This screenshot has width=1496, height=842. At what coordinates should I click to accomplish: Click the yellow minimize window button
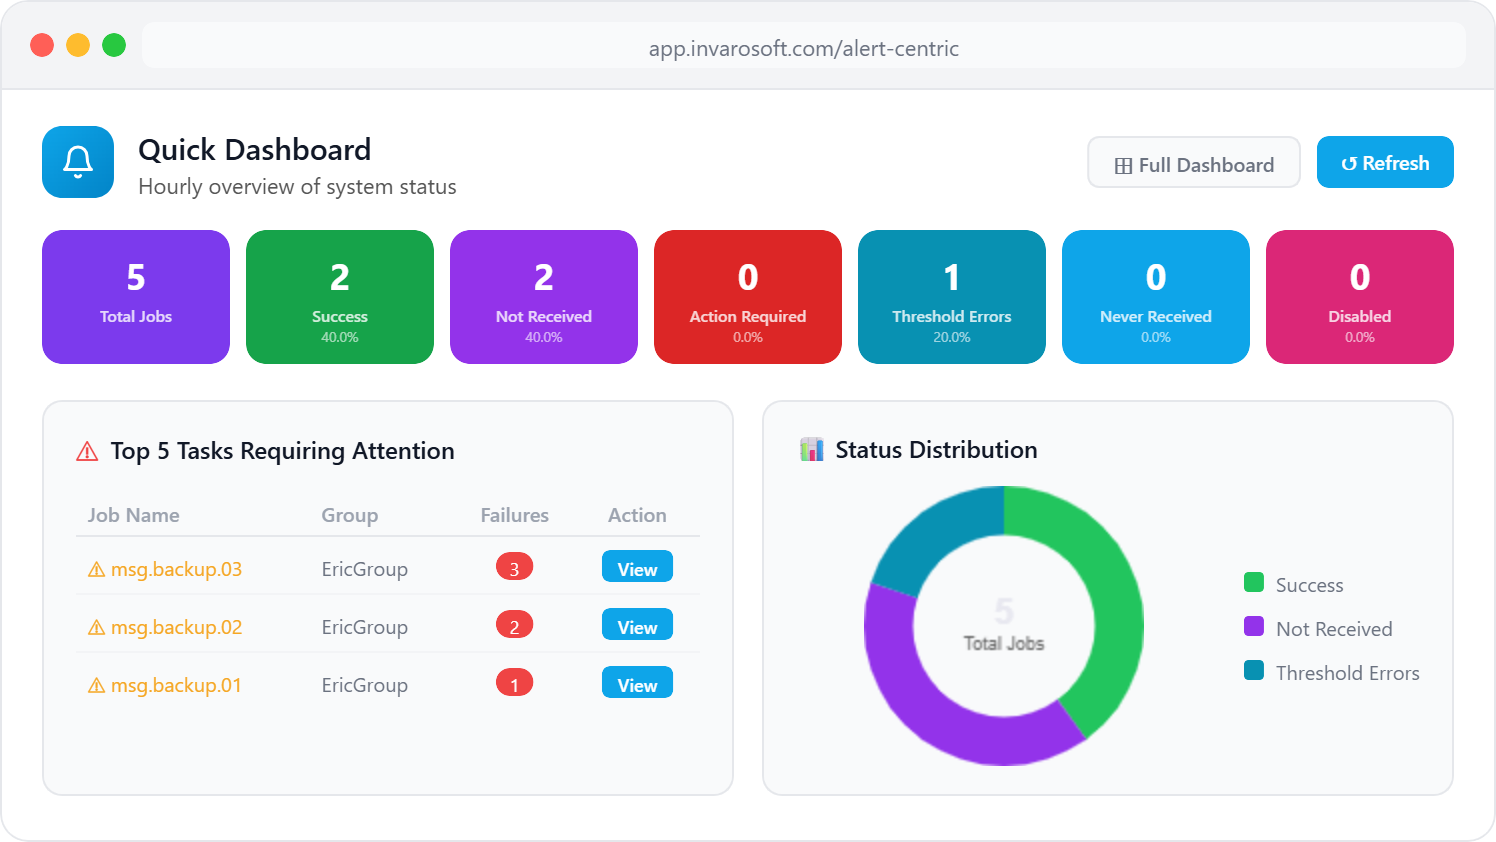coord(78,45)
